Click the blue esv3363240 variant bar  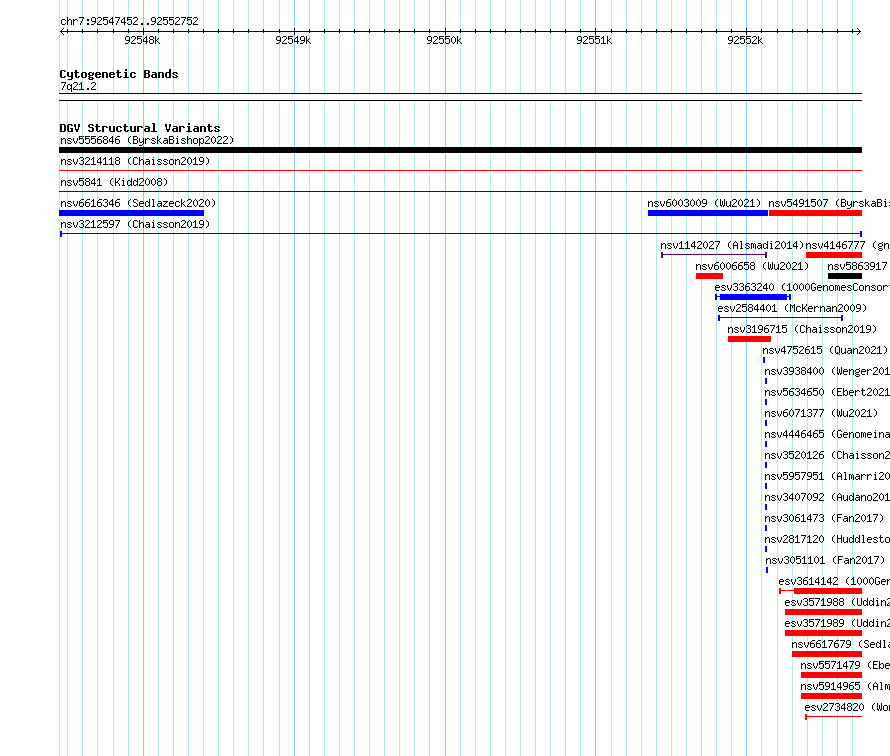click(753, 297)
